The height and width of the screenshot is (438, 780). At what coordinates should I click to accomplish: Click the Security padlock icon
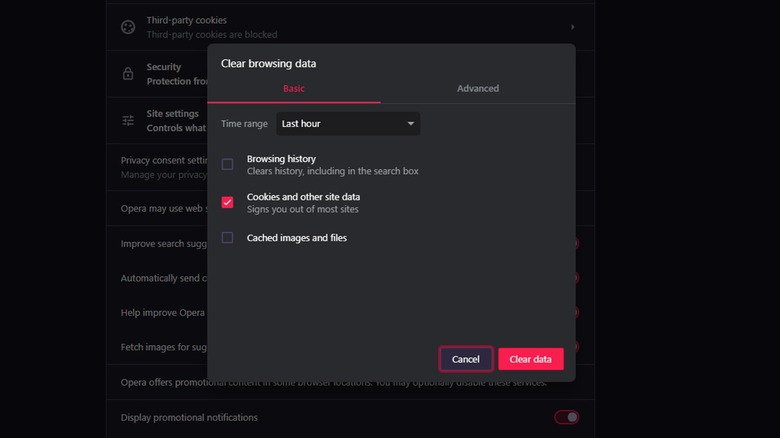pyautogui.click(x=128, y=74)
